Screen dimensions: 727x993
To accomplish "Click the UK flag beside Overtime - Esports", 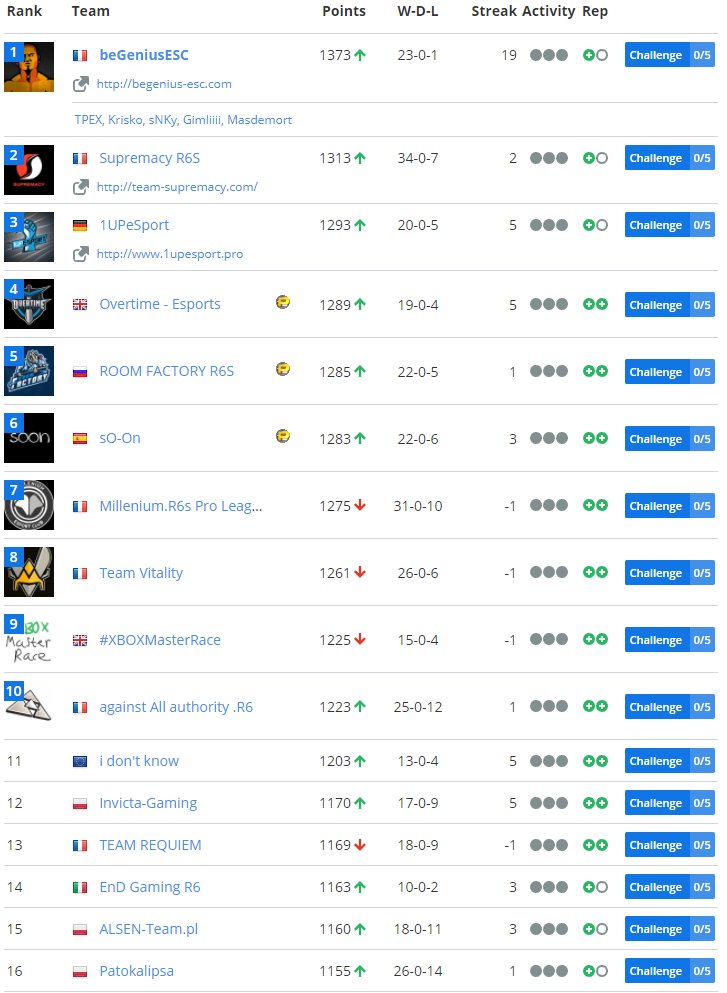I will pos(80,305).
